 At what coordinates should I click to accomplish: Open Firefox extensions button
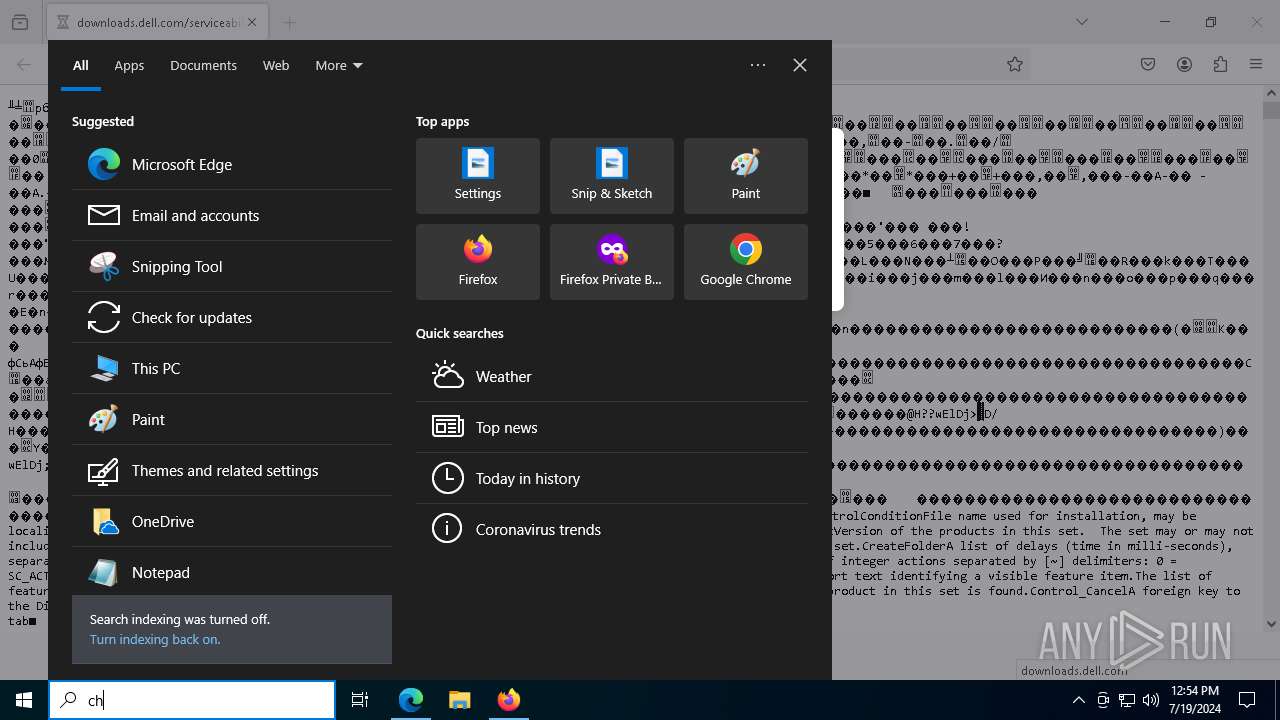tap(1220, 64)
